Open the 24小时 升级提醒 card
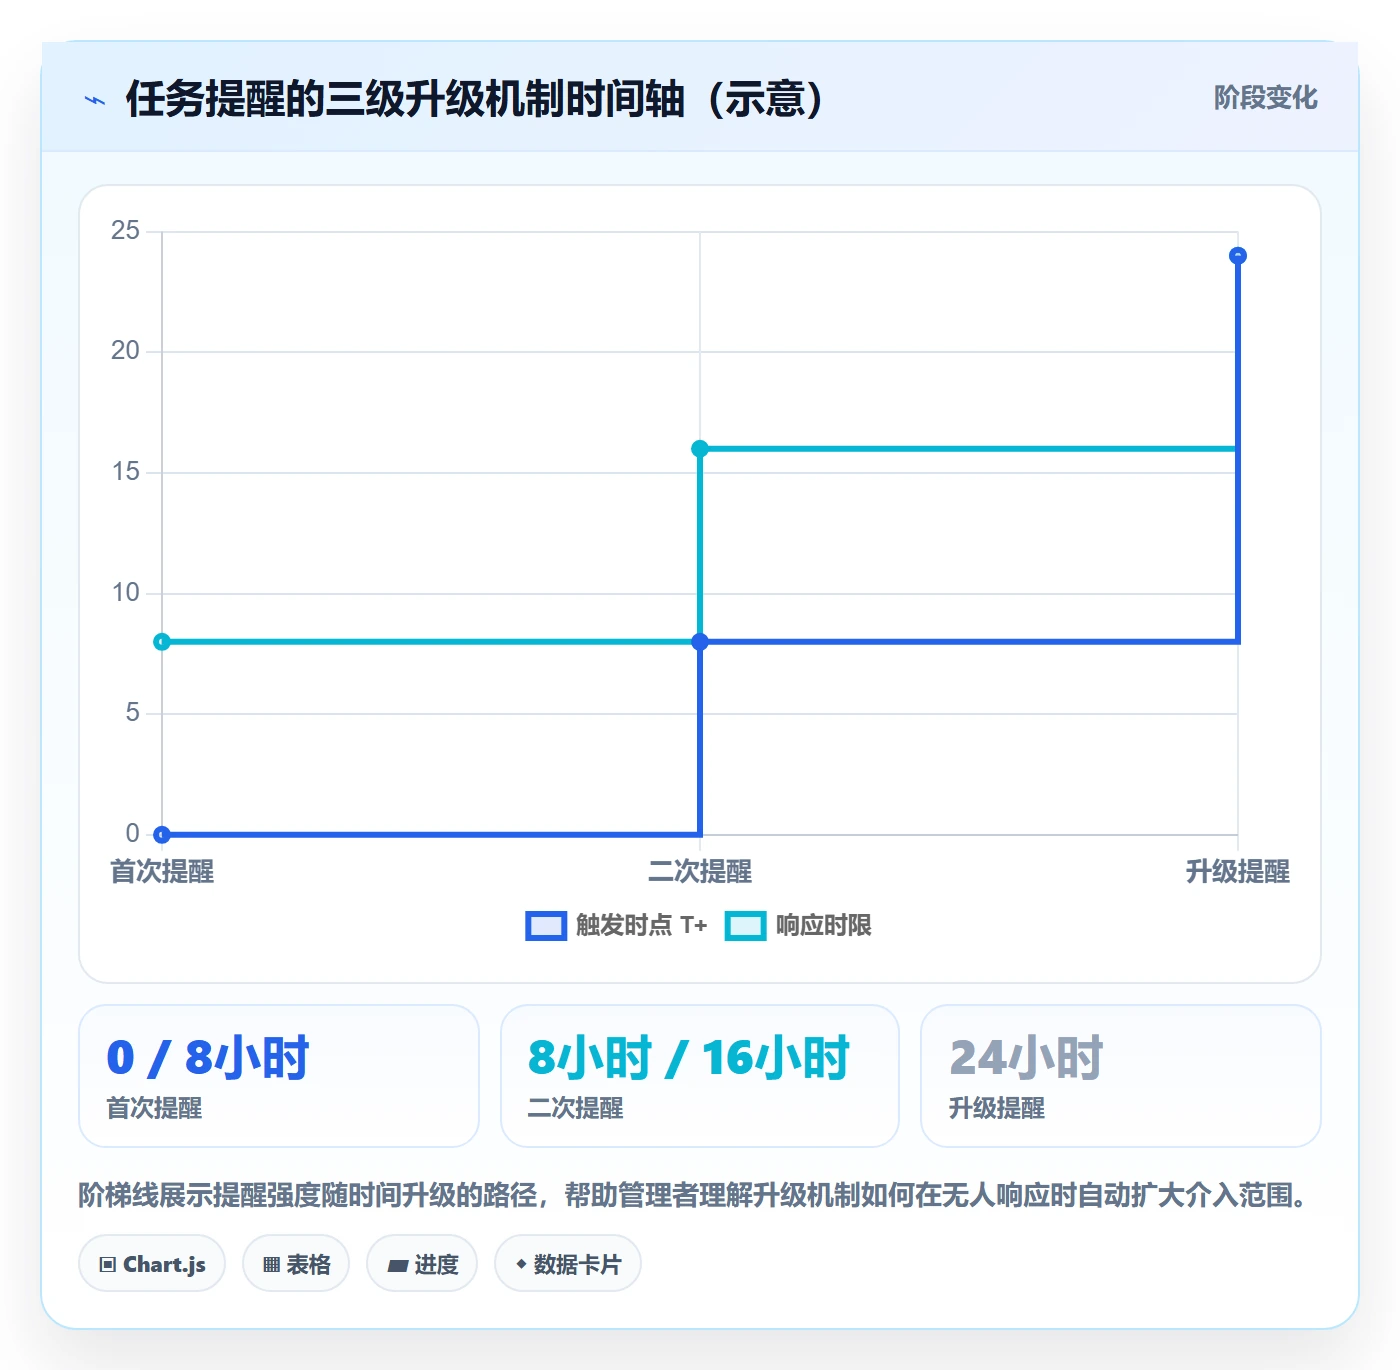 [1121, 1076]
